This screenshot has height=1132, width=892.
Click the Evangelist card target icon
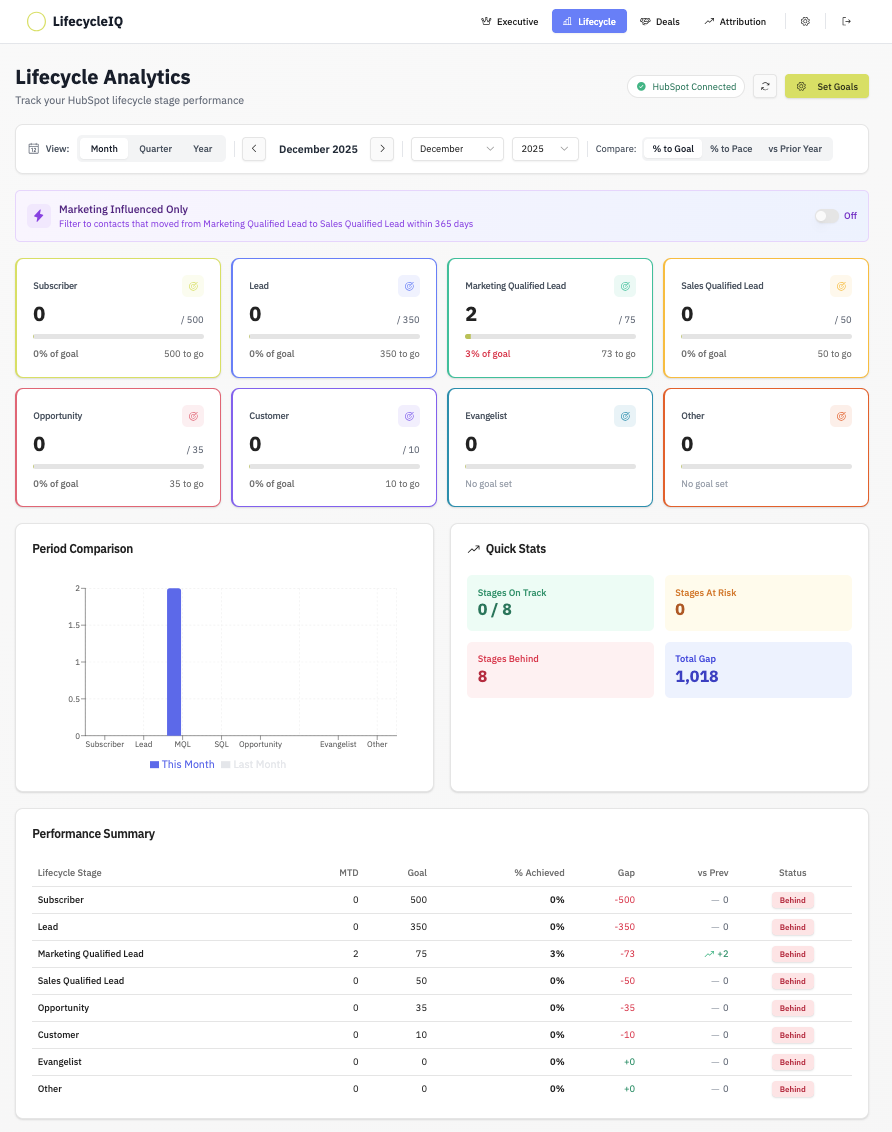[625, 416]
